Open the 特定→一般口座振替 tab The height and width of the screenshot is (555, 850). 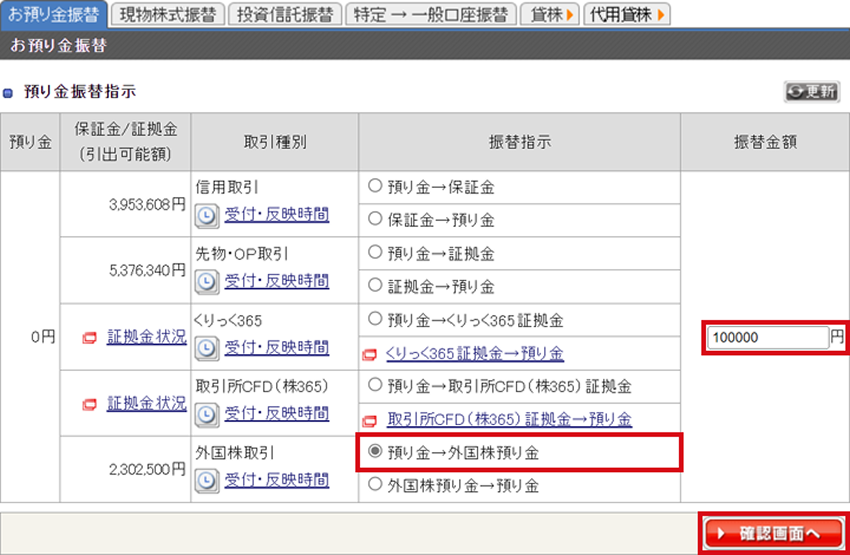click(x=429, y=15)
